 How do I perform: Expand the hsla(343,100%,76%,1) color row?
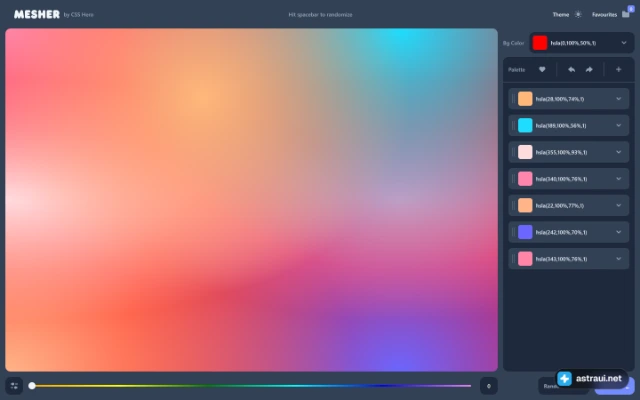pyautogui.click(x=618, y=259)
